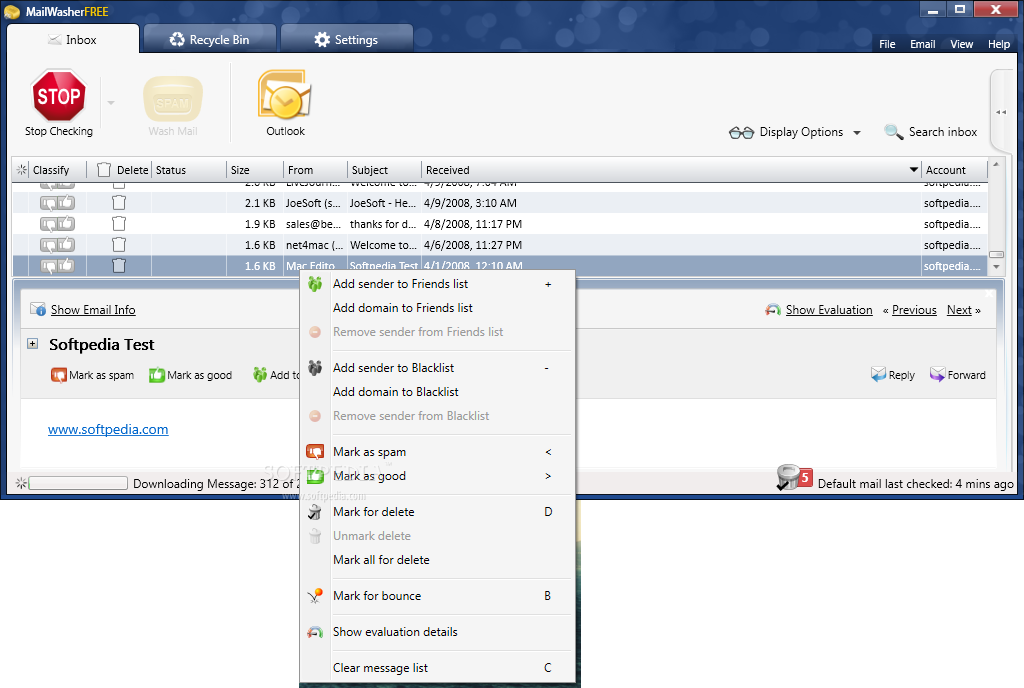Open the www.softpedia.com link

coord(108,430)
